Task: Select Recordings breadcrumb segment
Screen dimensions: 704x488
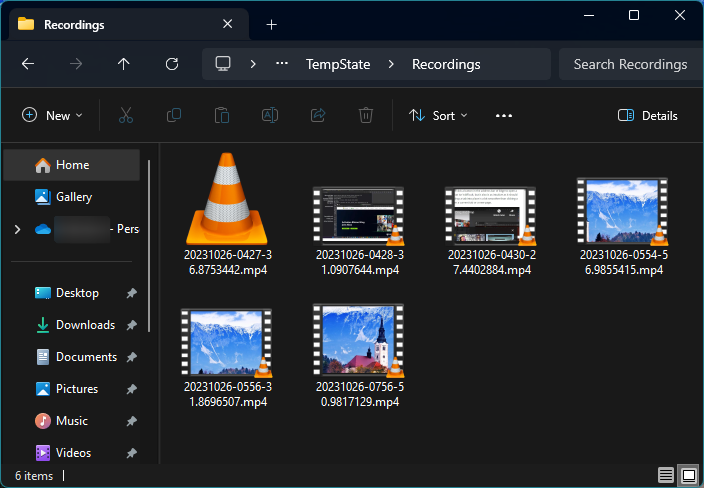Action: (446, 64)
